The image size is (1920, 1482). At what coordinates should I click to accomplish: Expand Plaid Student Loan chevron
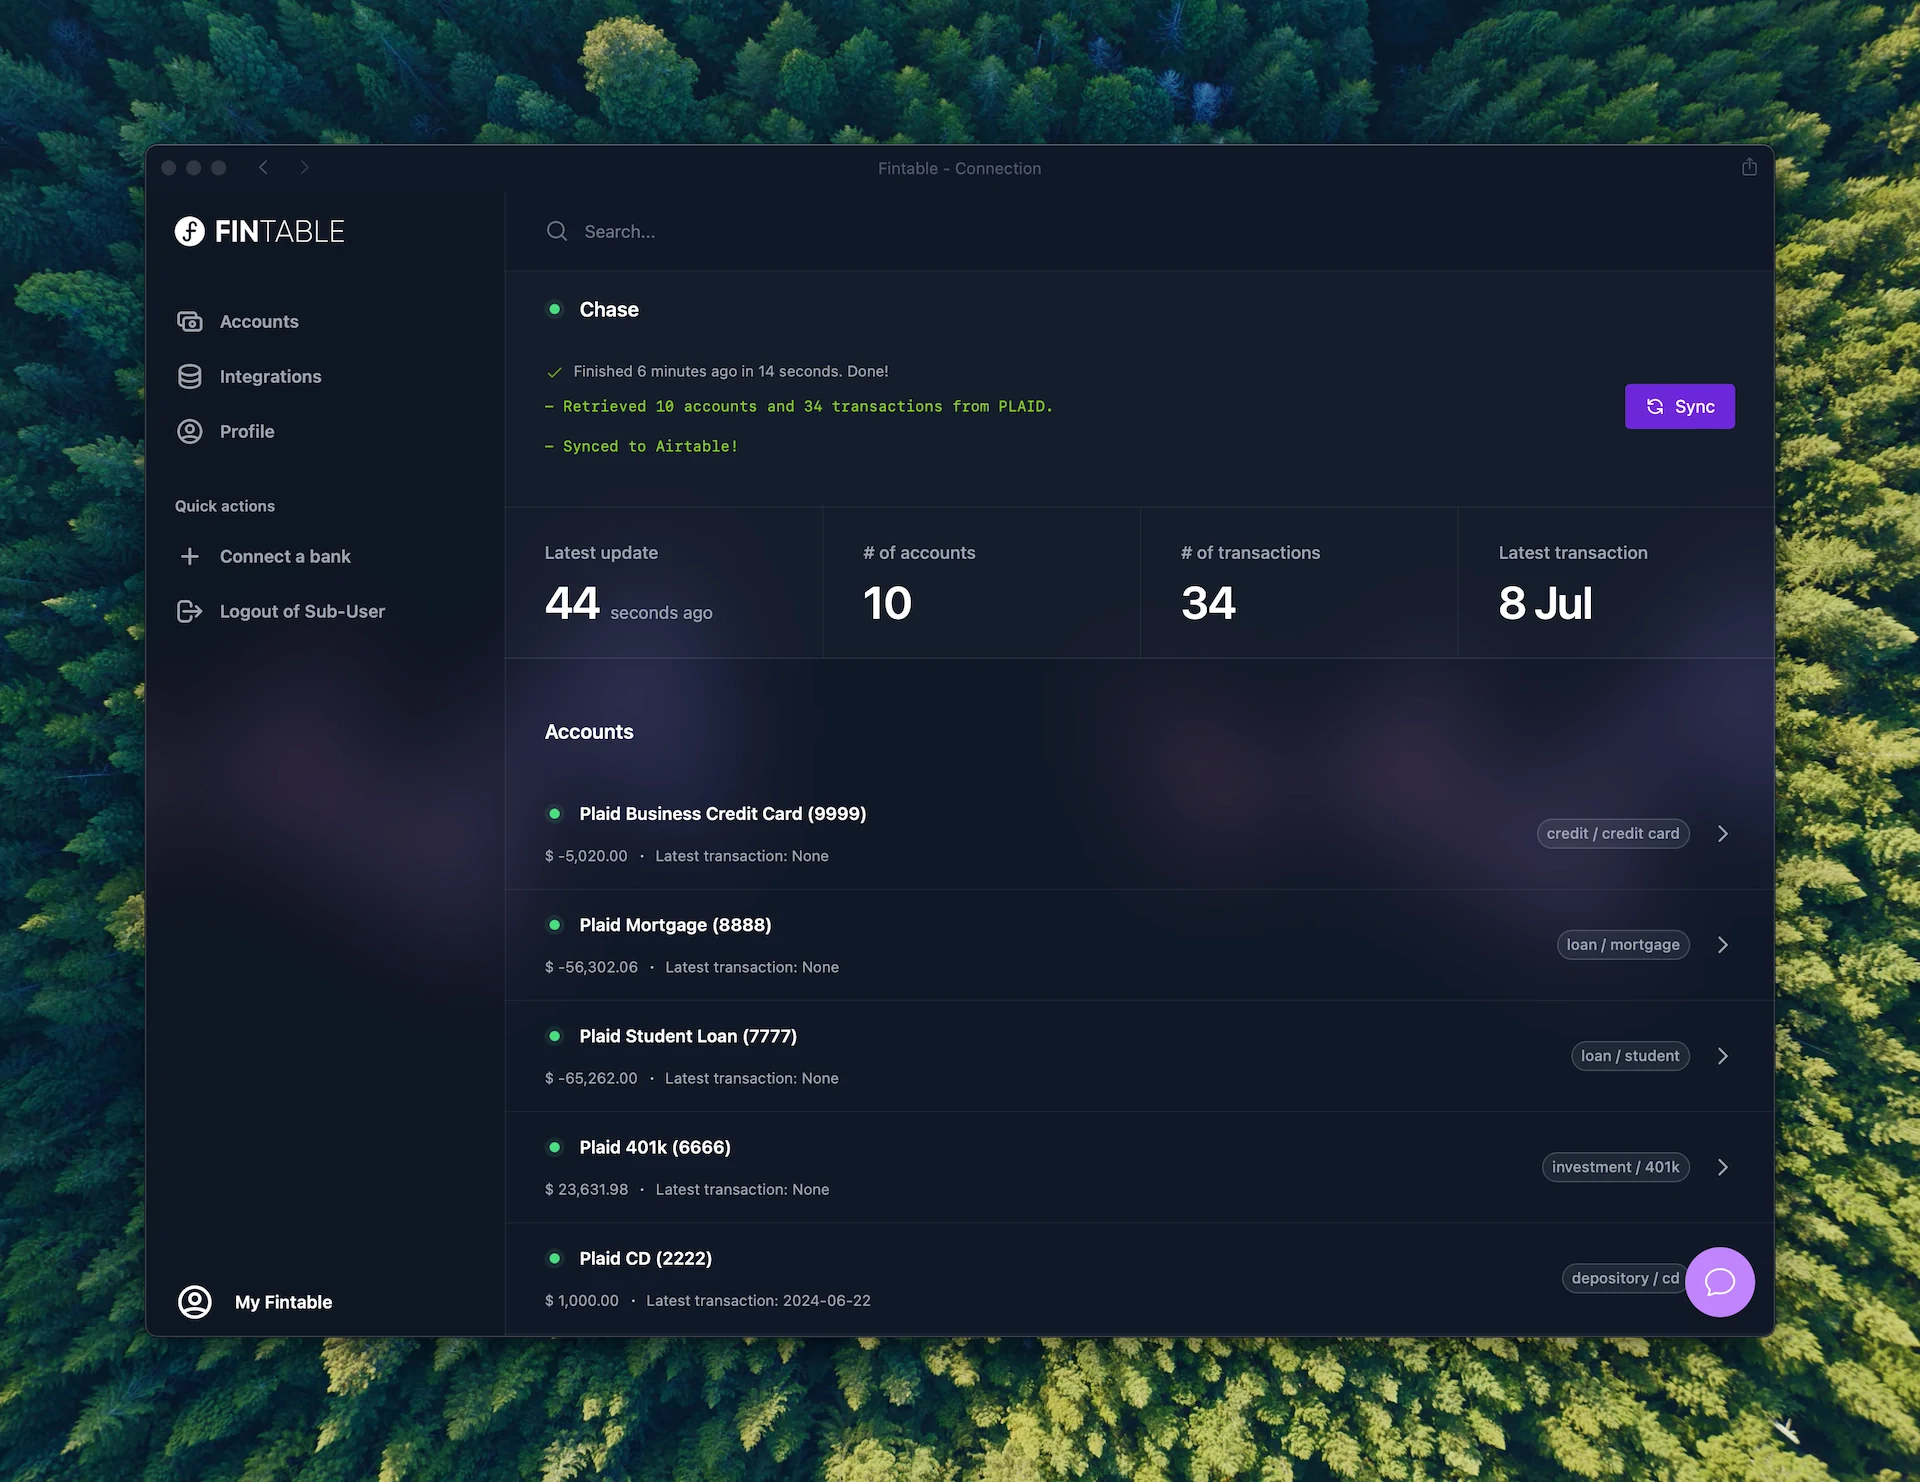pos(1722,1055)
